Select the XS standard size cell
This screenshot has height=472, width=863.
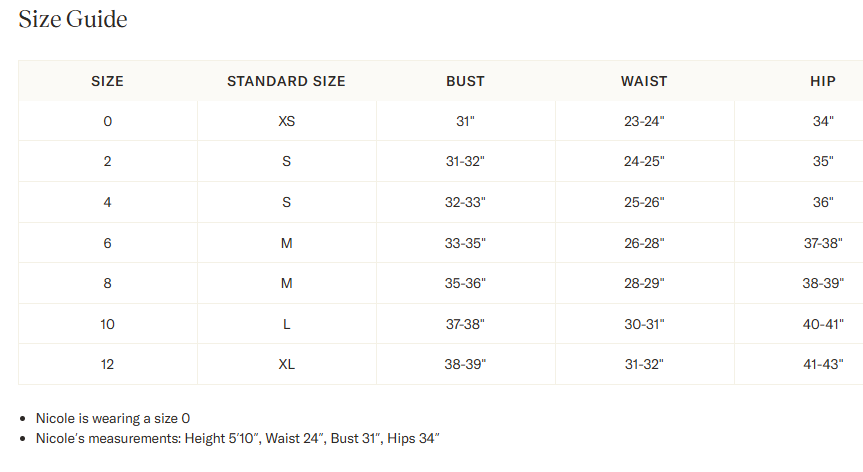[286, 121]
